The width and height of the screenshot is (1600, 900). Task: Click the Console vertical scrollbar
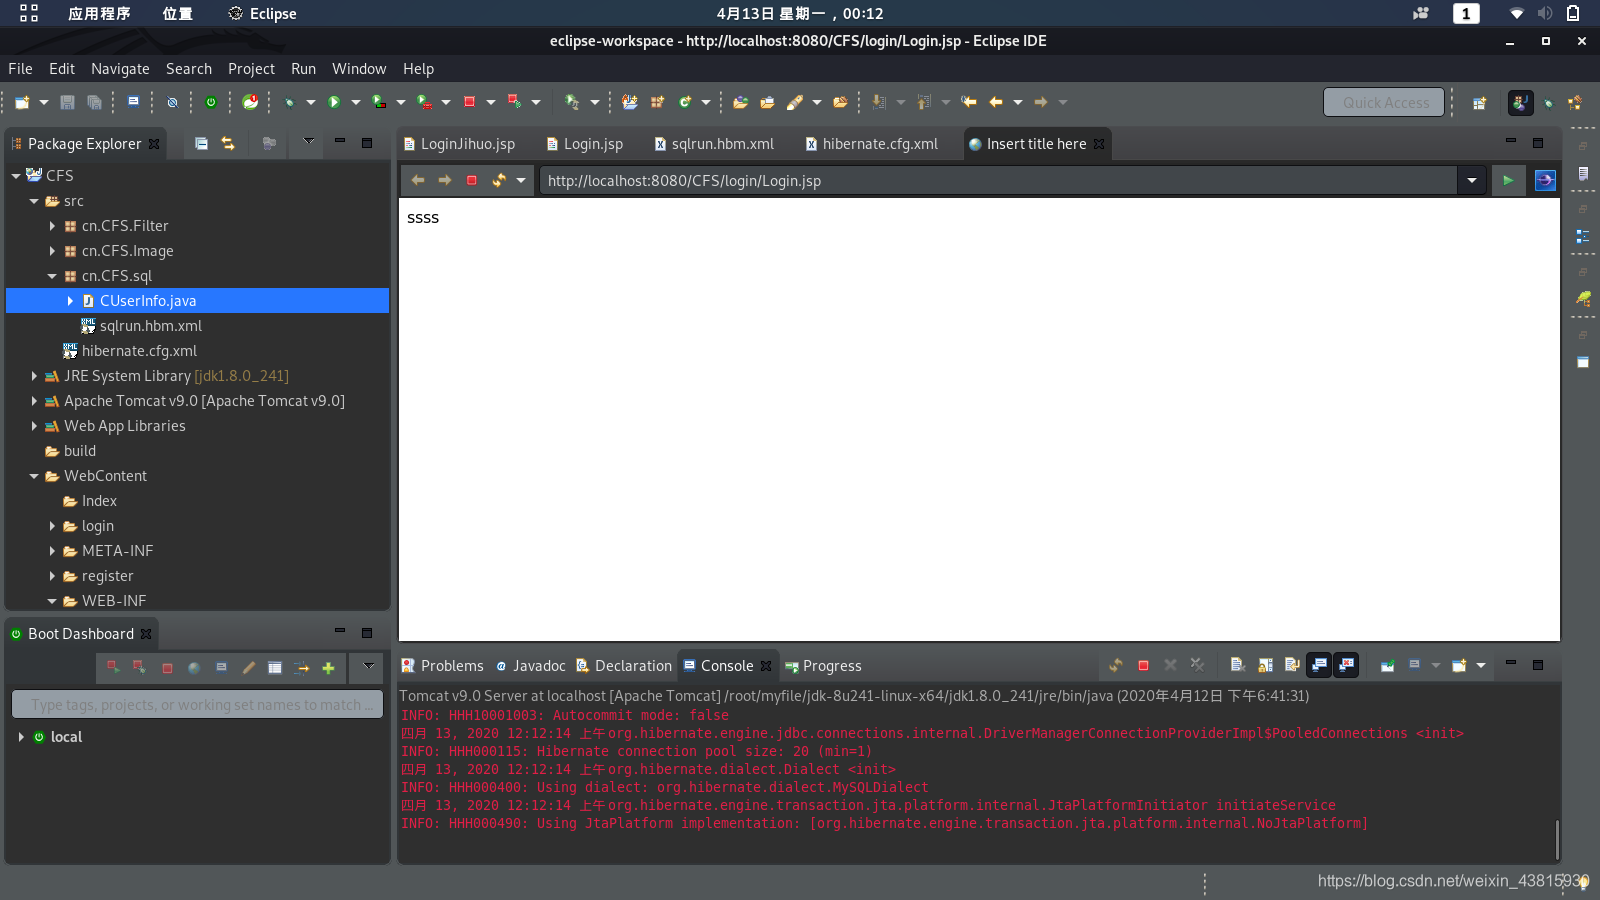point(1557,840)
